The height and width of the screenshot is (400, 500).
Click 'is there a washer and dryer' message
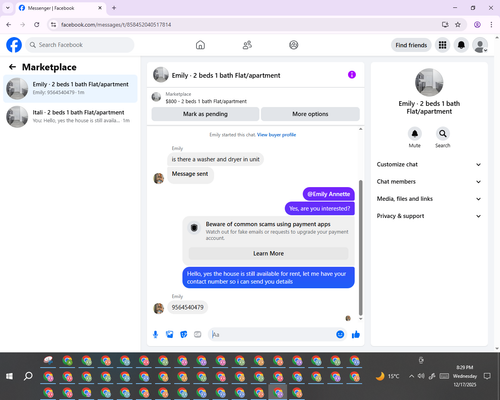pyautogui.click(x=215, y=159)
